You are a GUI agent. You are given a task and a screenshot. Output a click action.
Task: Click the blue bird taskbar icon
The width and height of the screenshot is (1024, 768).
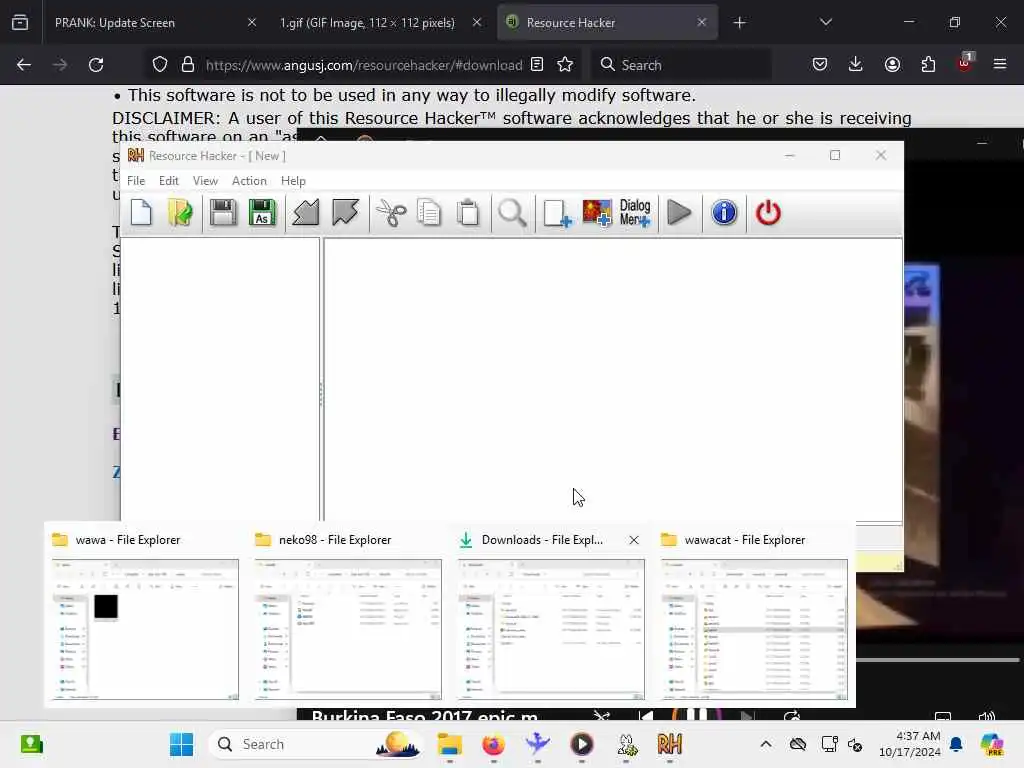coord(537,744)
